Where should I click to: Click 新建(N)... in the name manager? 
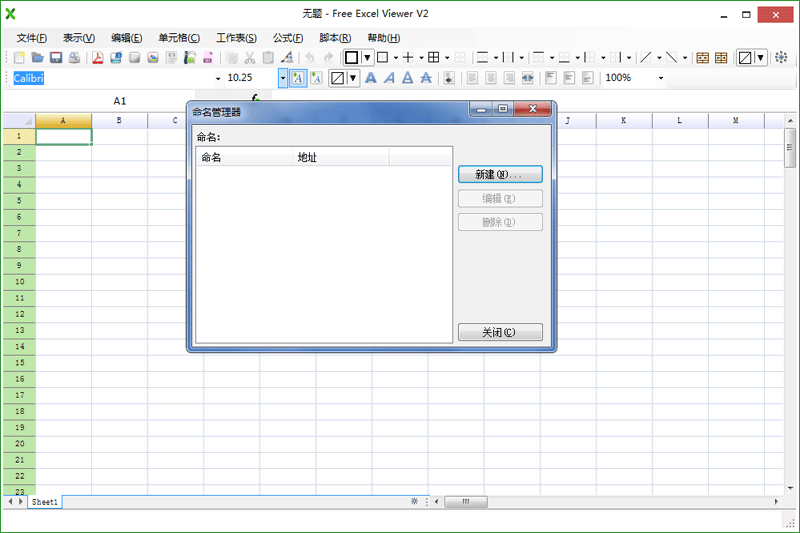(x=500, y=174)
